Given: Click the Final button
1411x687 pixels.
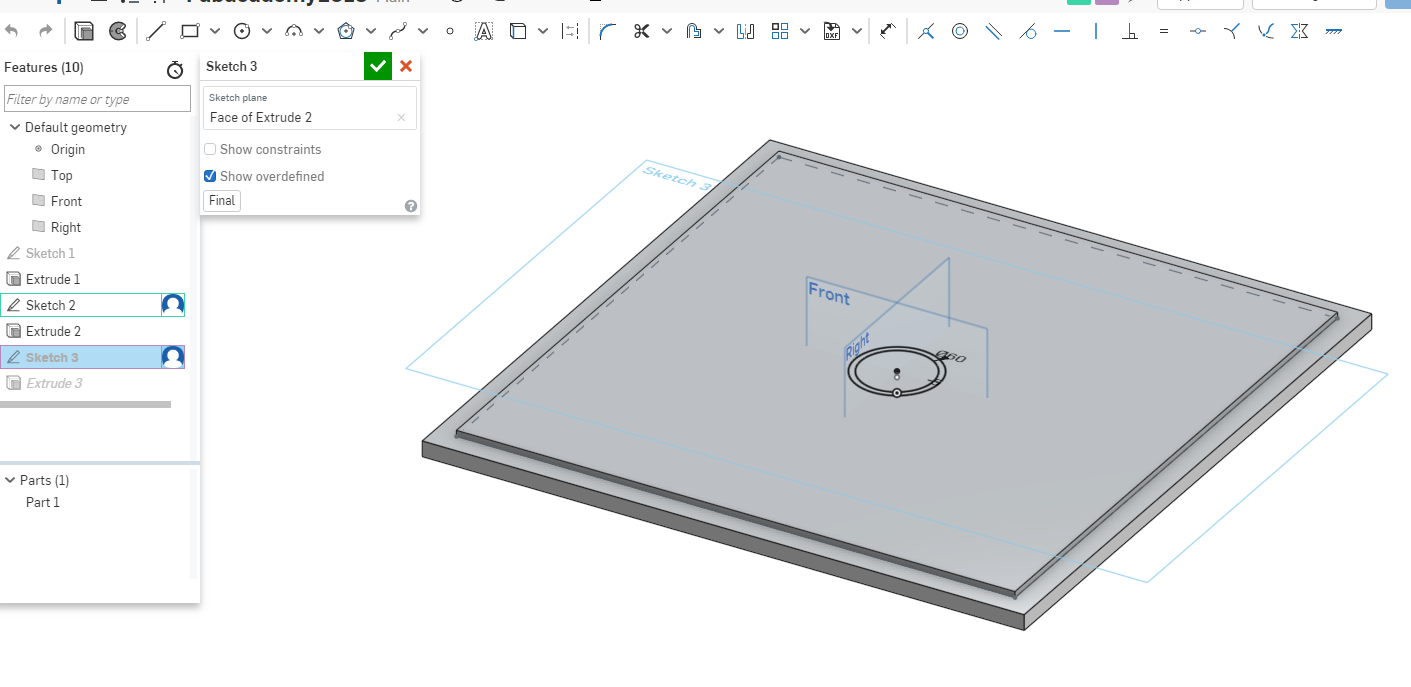Looking at the screenshot, I should (x=222, y=200).
